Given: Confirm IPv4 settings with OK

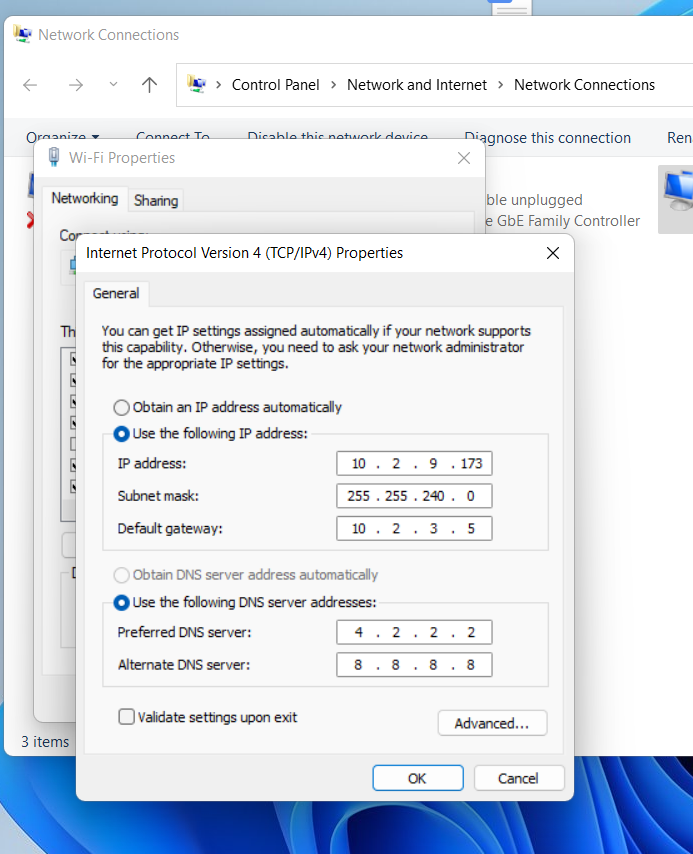Looking at the screenshot, I should click(418, 778).
